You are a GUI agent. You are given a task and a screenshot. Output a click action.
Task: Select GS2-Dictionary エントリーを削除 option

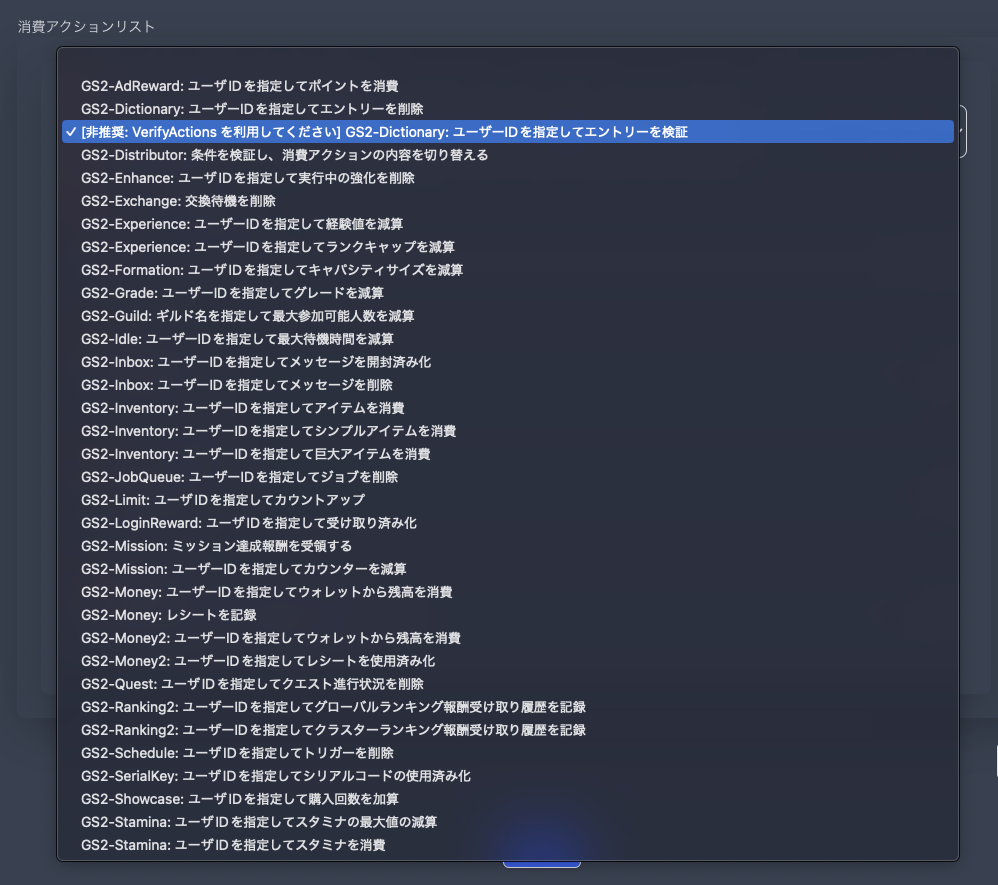pyautogui.click(x=507, y=109)
